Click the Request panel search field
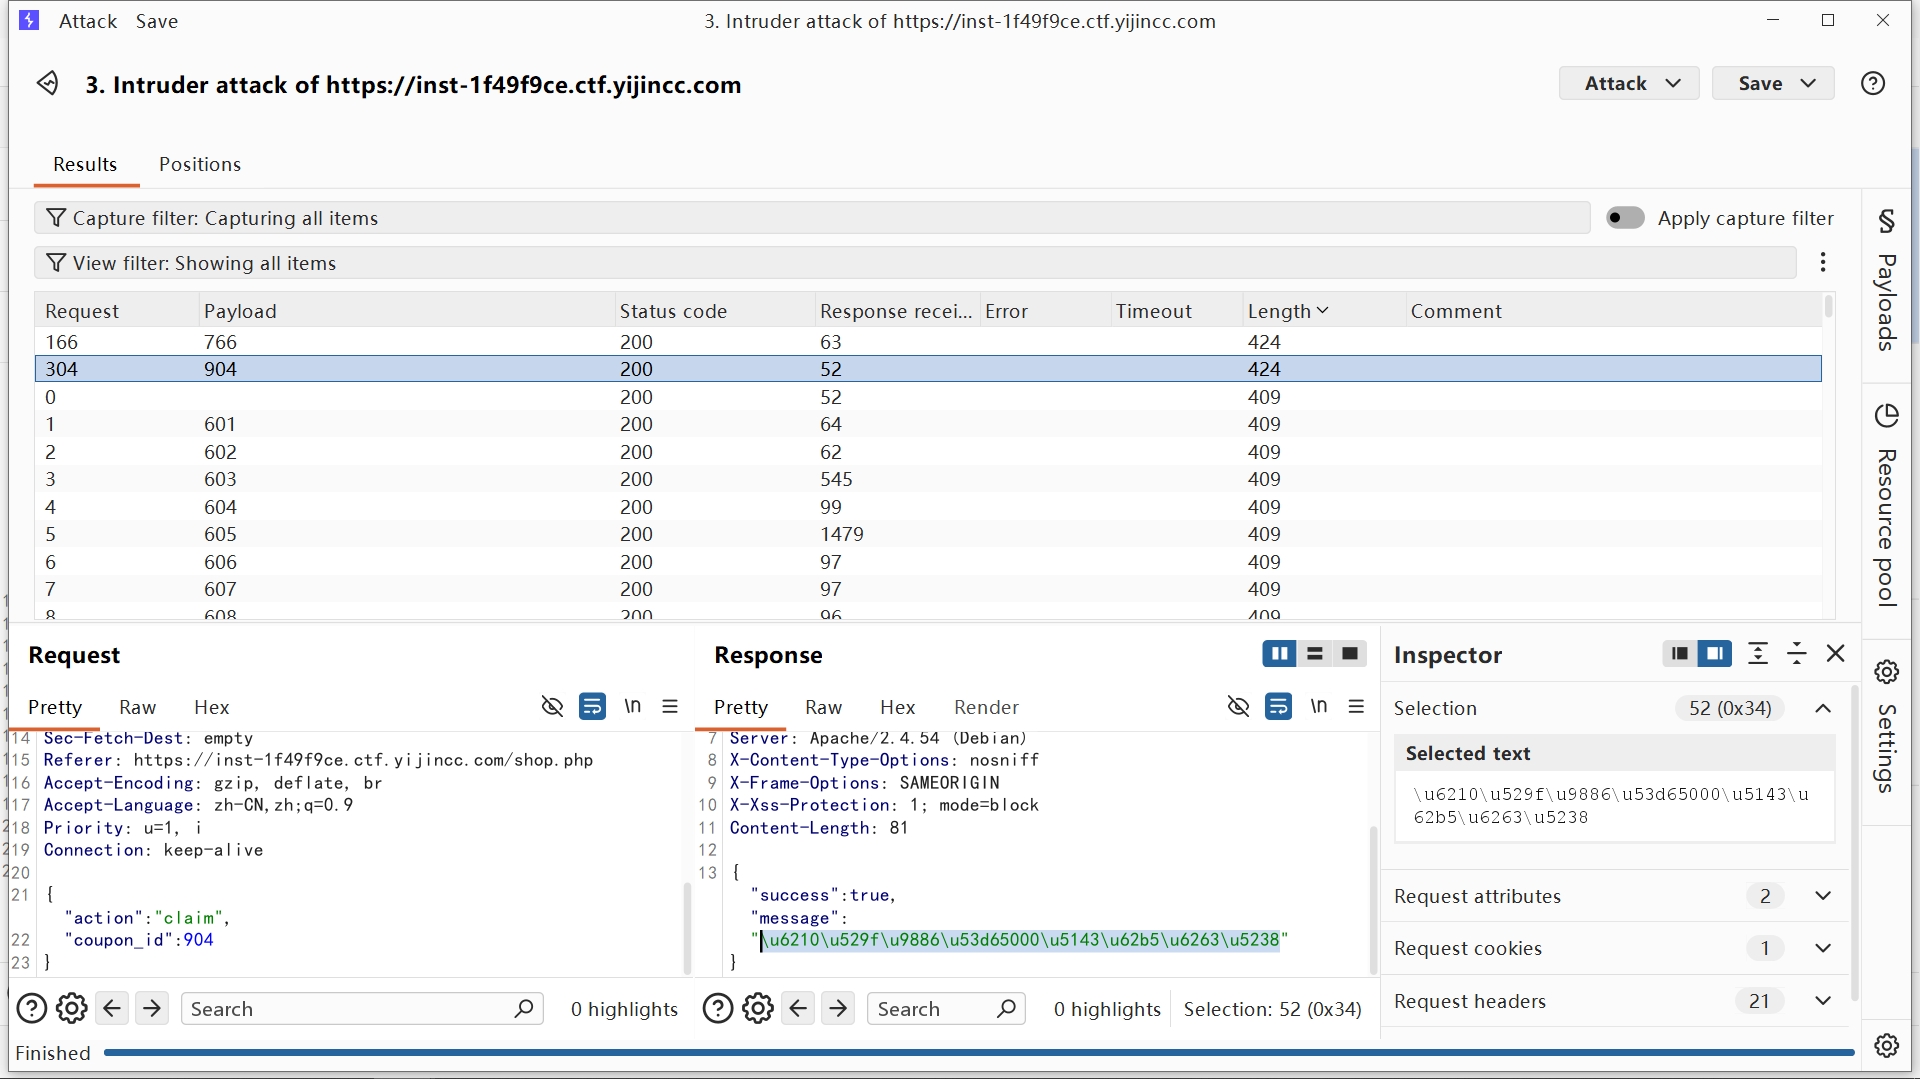The width and height of the screenshot is (1920, 1079). (x=350, y=1008)
